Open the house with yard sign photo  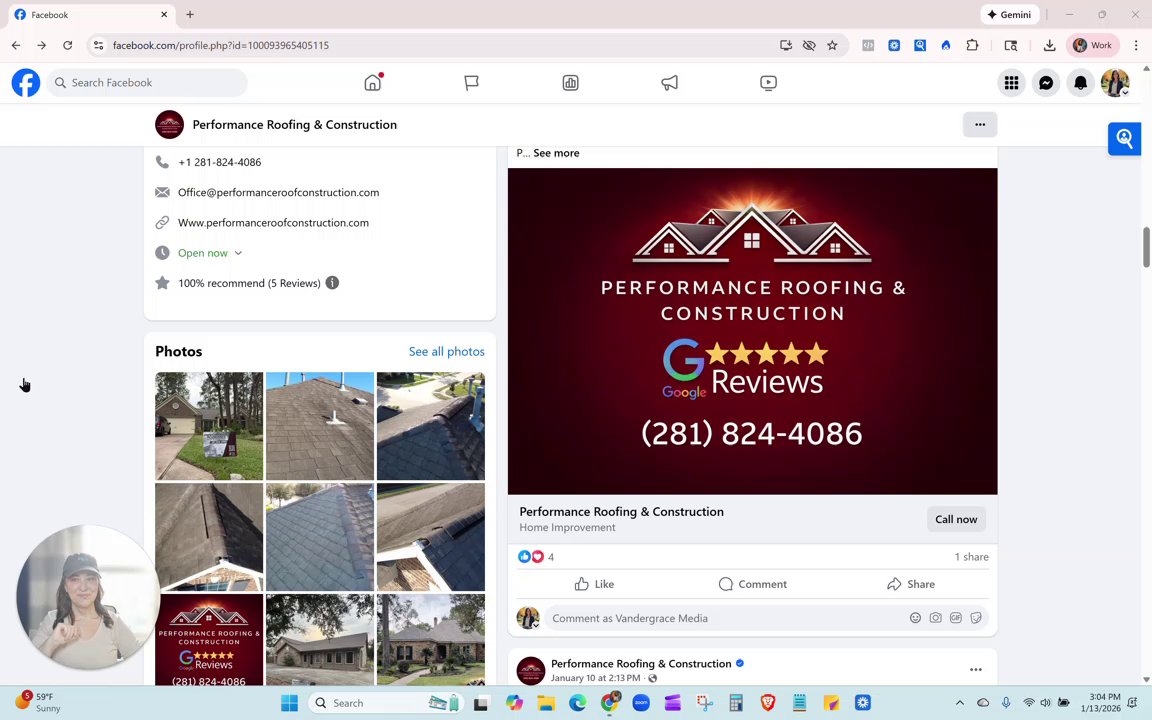pyautogui.click(x=209, y=426)
